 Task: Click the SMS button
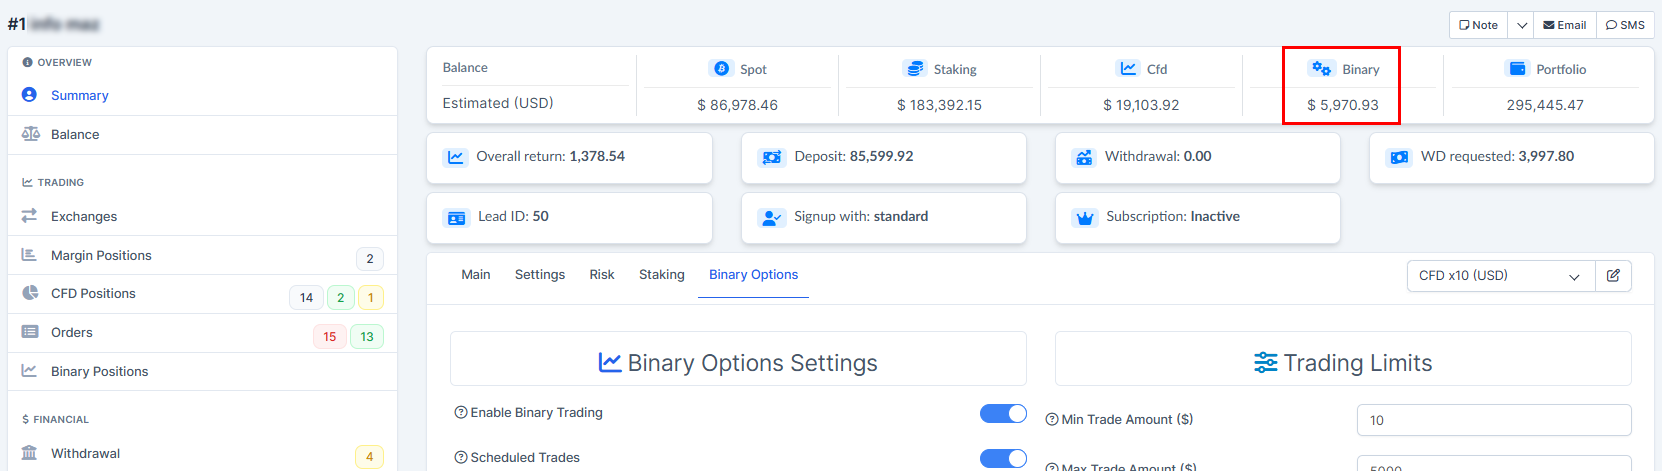(1625, 25)
